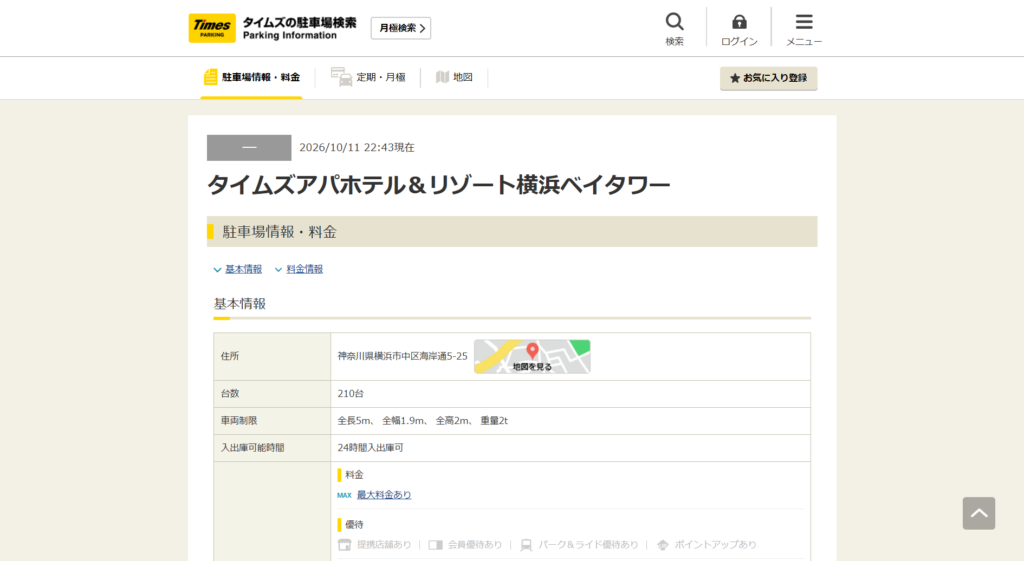Open the 最大料金あり link

[x=384, y=495]
